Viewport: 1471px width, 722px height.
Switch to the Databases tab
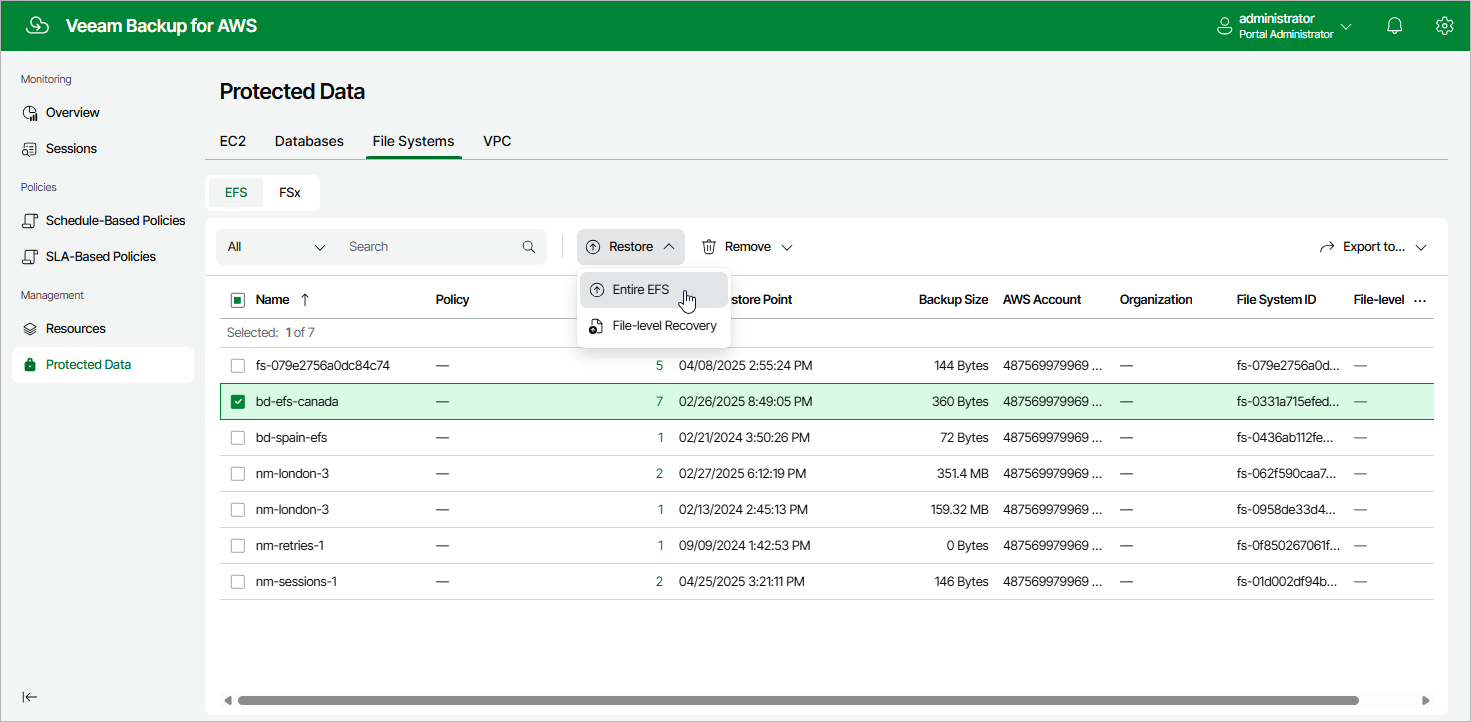(x=309, y=141)
